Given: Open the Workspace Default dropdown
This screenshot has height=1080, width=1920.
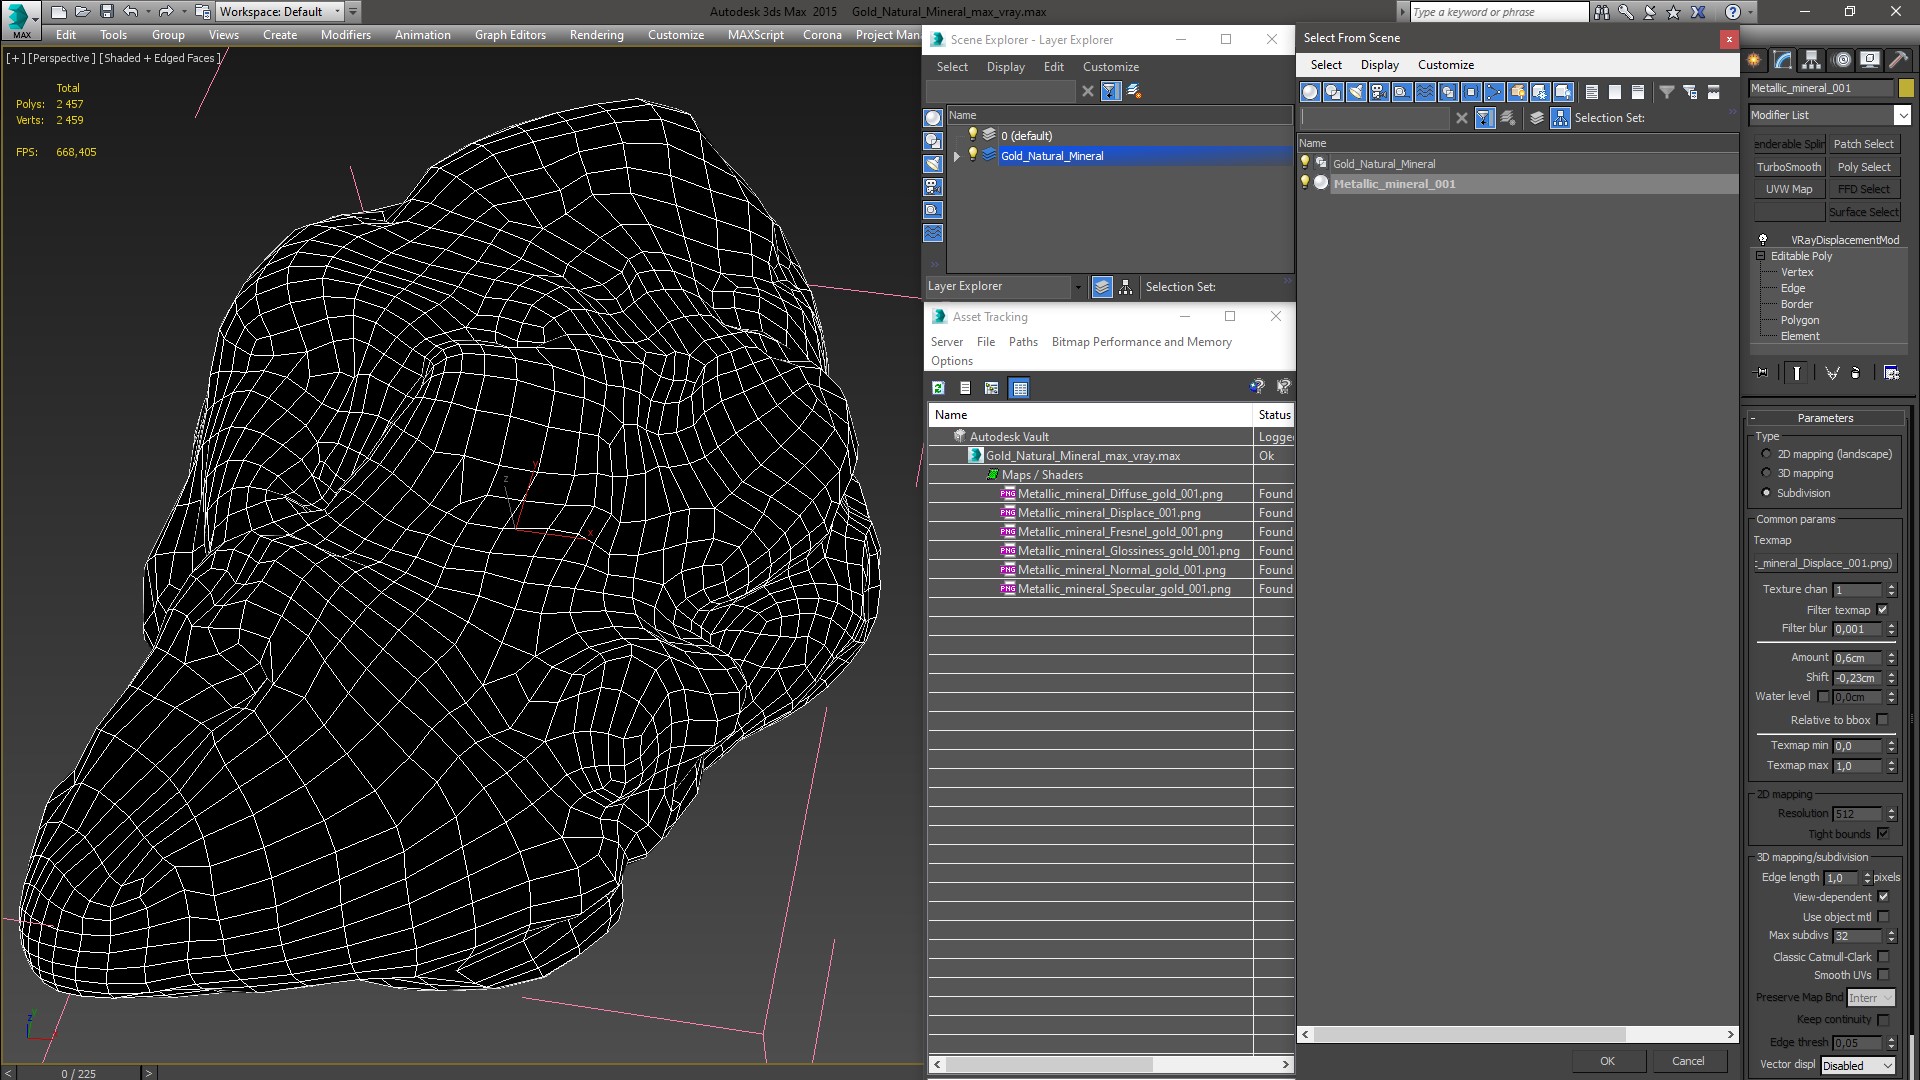Looking at the screenshot, I should click(337, 12).
